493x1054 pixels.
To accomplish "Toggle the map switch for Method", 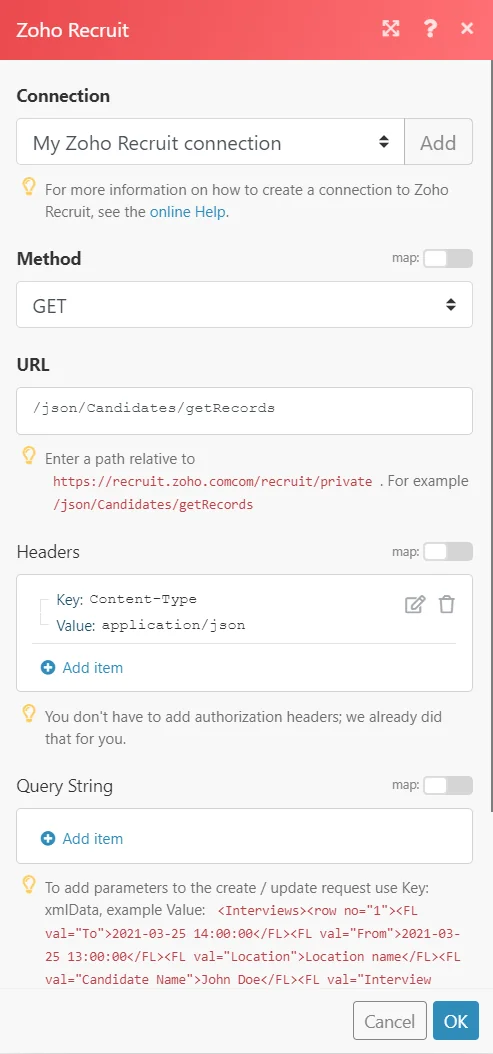I will [448, 259].
